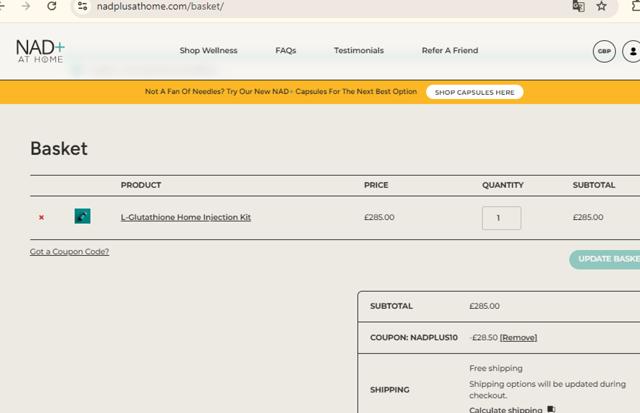Click the browser address bar URL

click(x=160, y=6)
